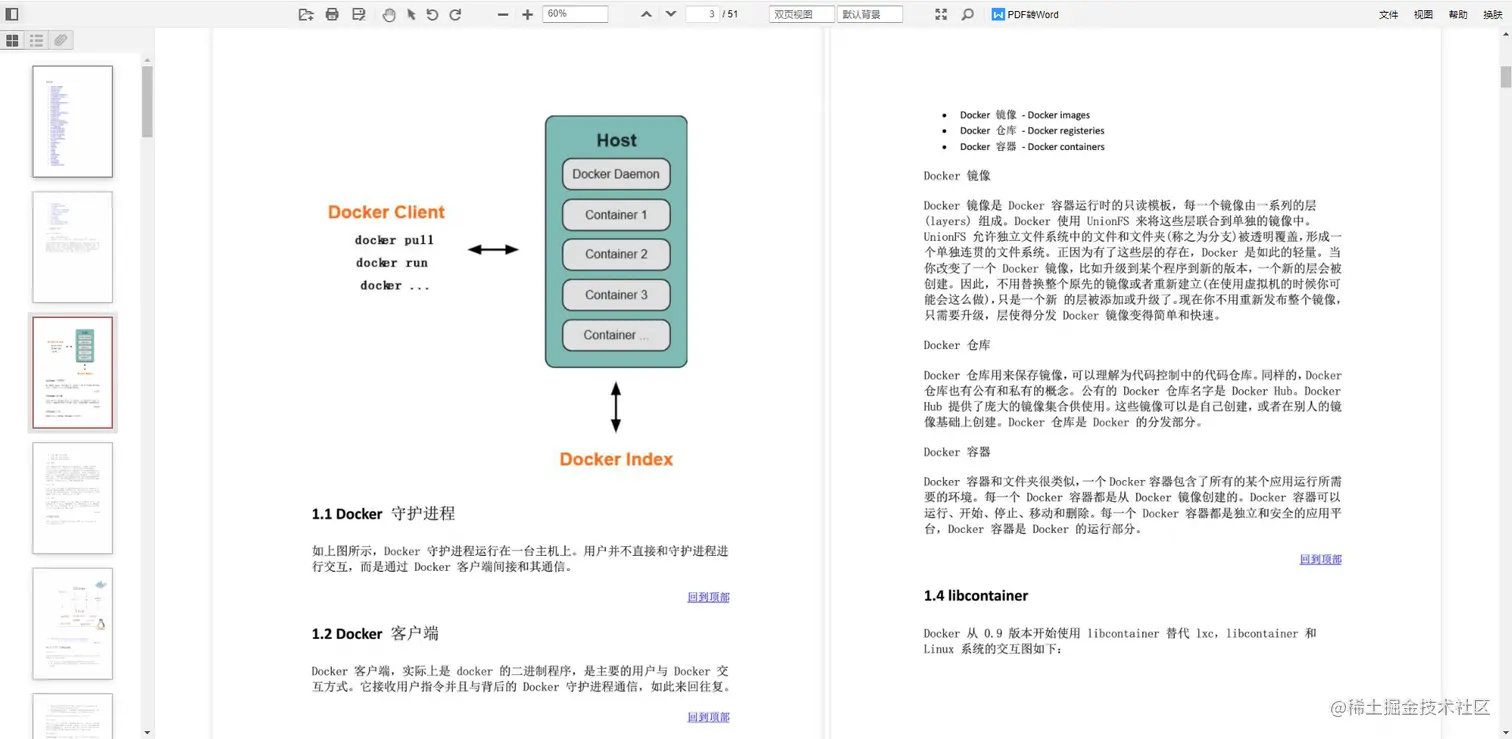Open the 60% zoom level combo box

click(575, 14)
